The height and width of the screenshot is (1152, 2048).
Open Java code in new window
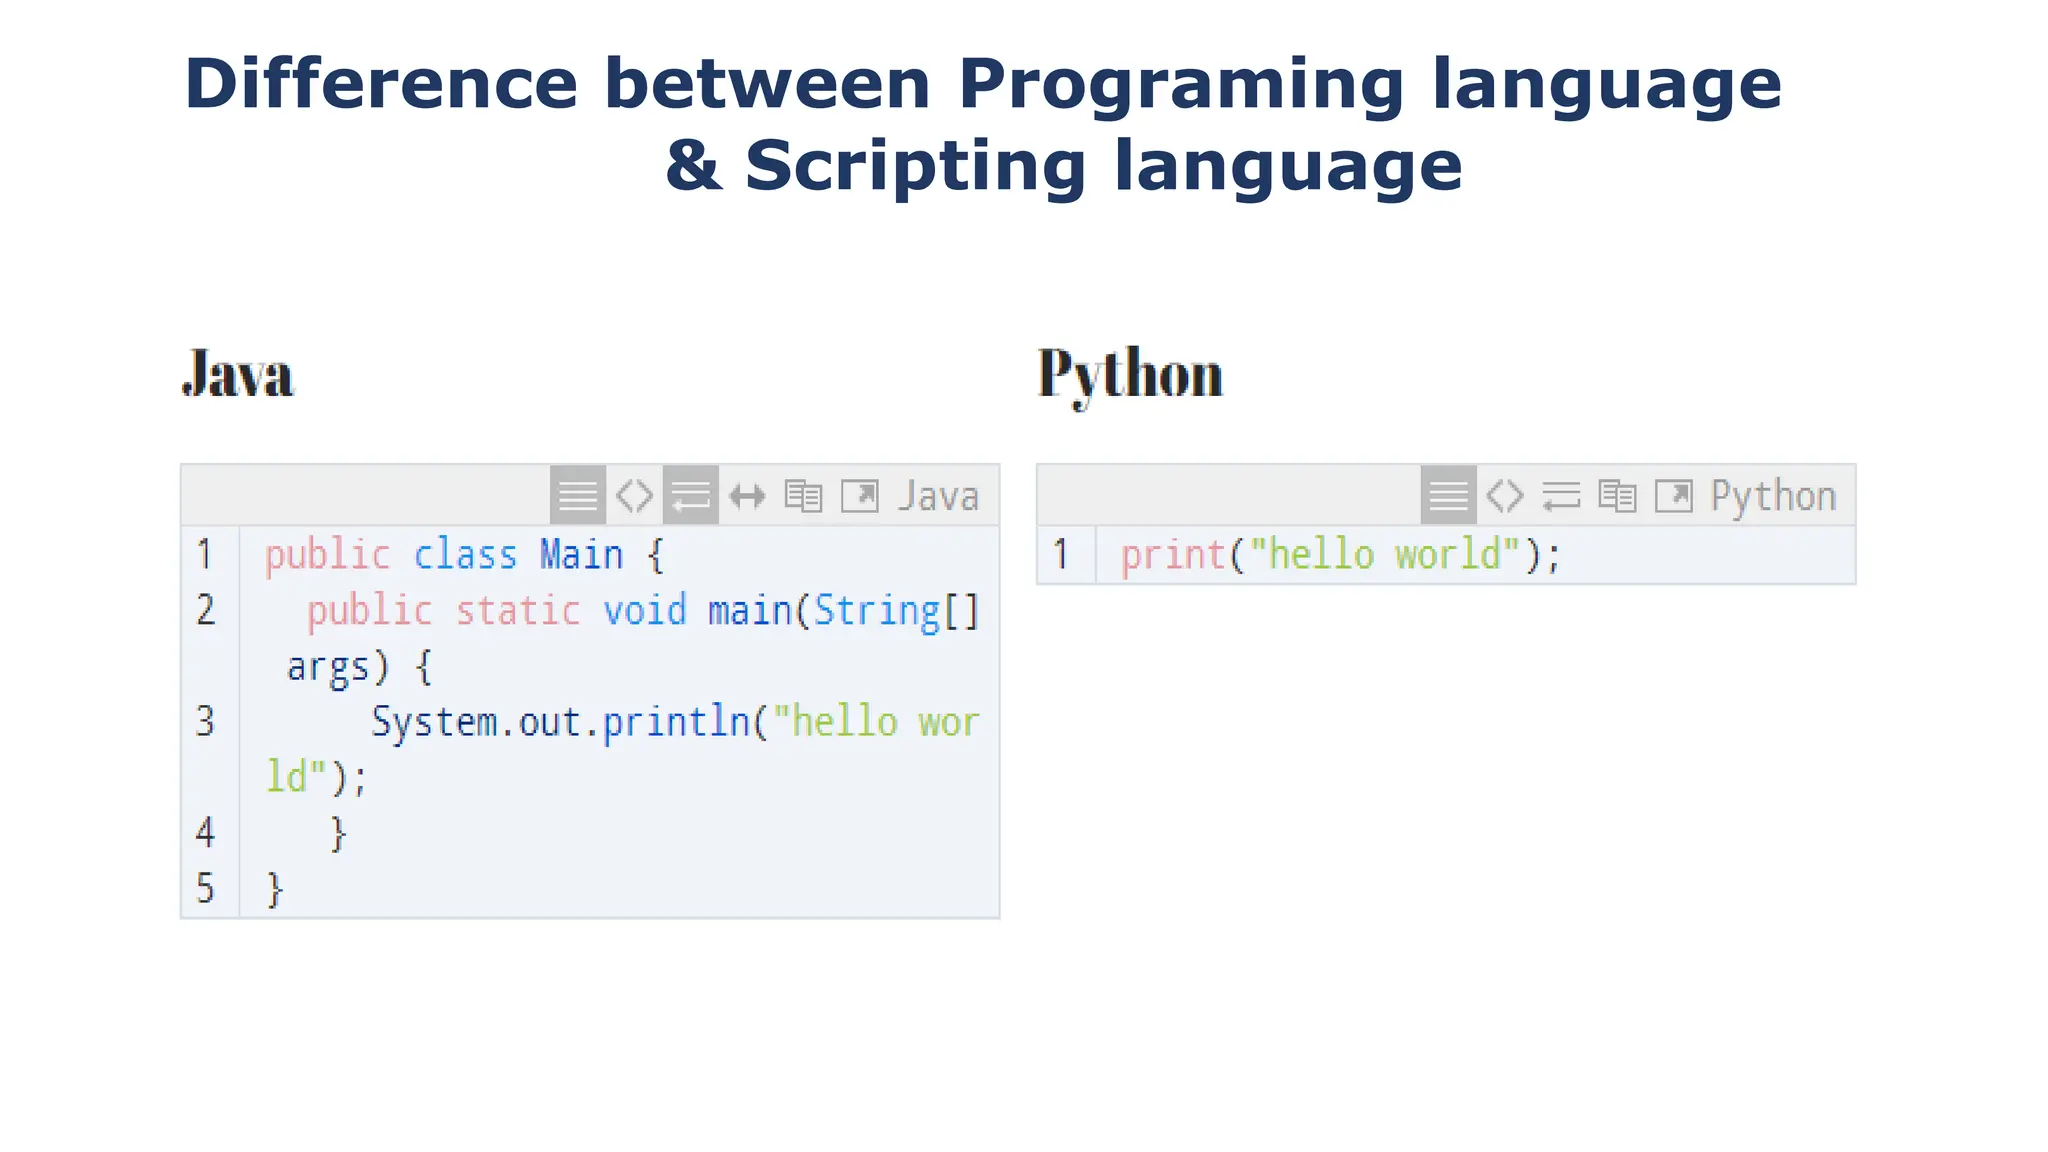(860, 495)
